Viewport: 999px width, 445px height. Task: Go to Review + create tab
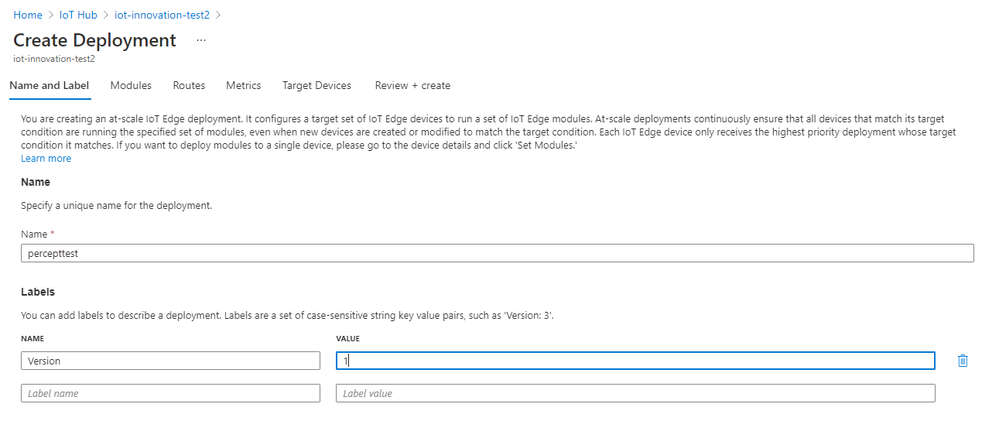pyautogui.click(x=412, y=85)
